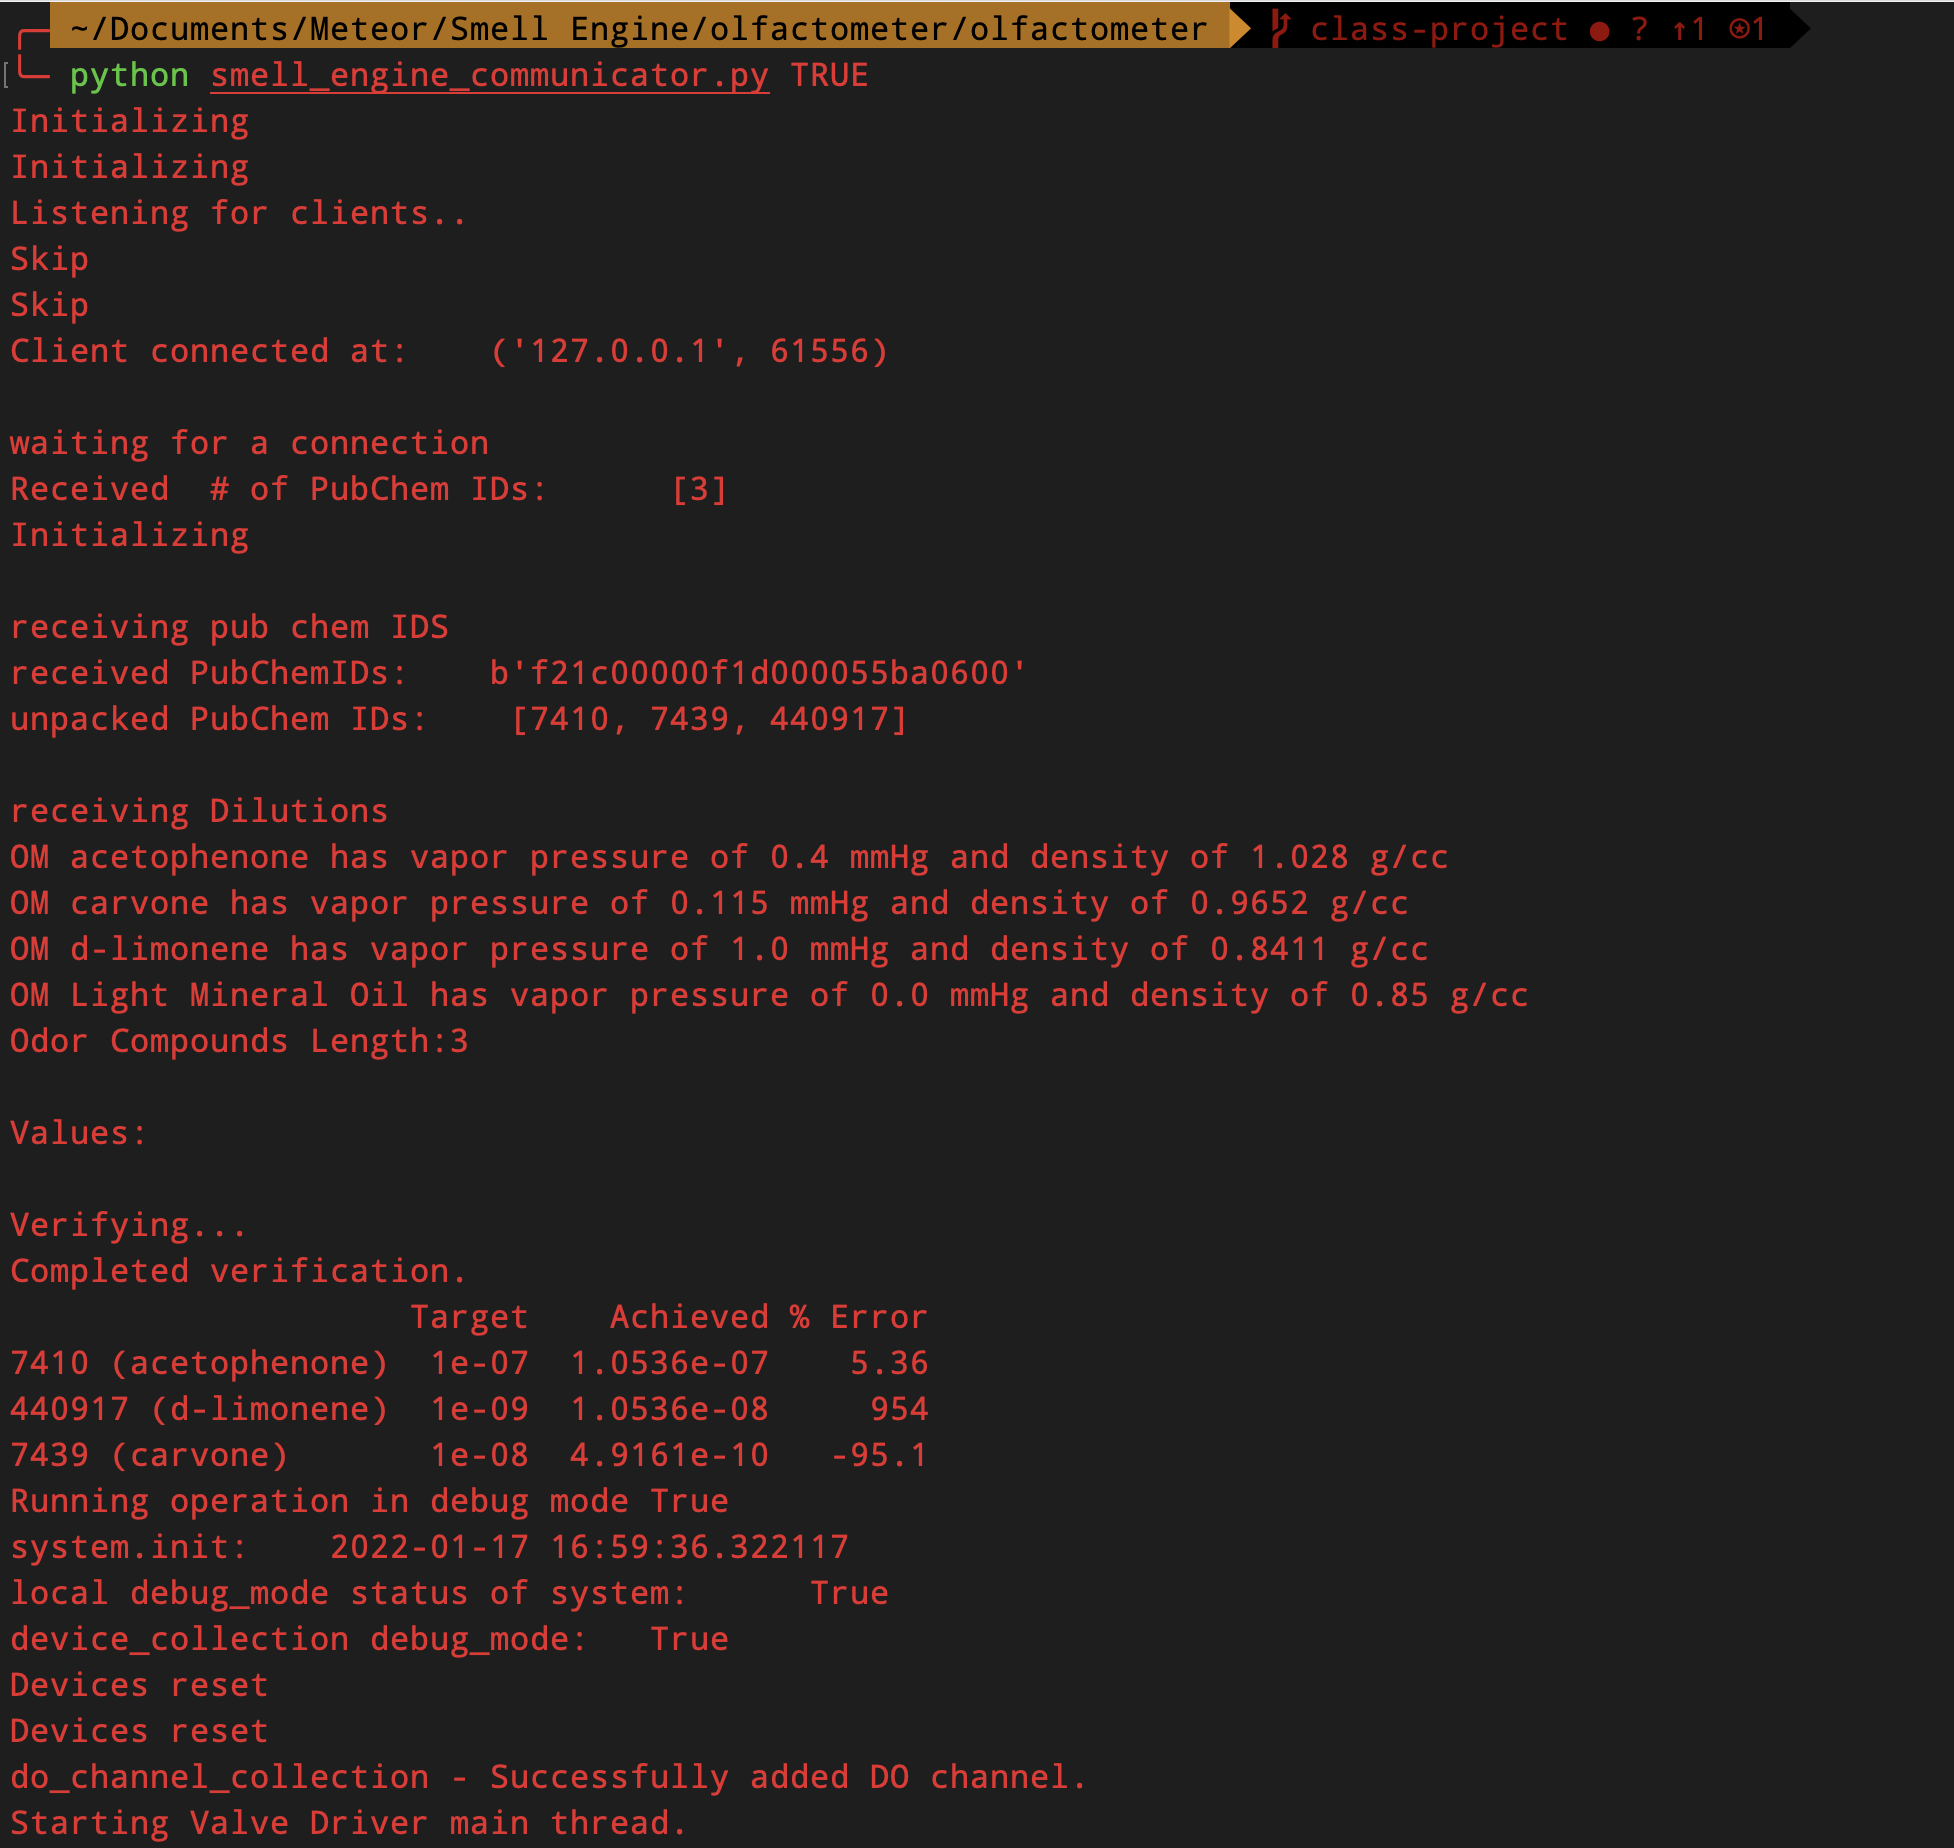Screen dimensions: 1954x1848
Task: Click the green python command word
Action: tap(129, 75)
